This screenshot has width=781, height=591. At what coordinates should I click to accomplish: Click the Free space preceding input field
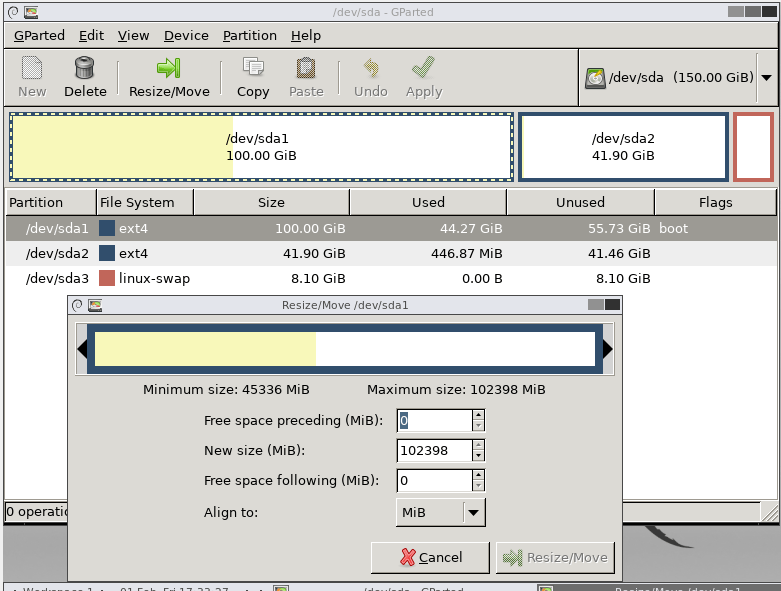pyautogui.click(x=434, y=421)
